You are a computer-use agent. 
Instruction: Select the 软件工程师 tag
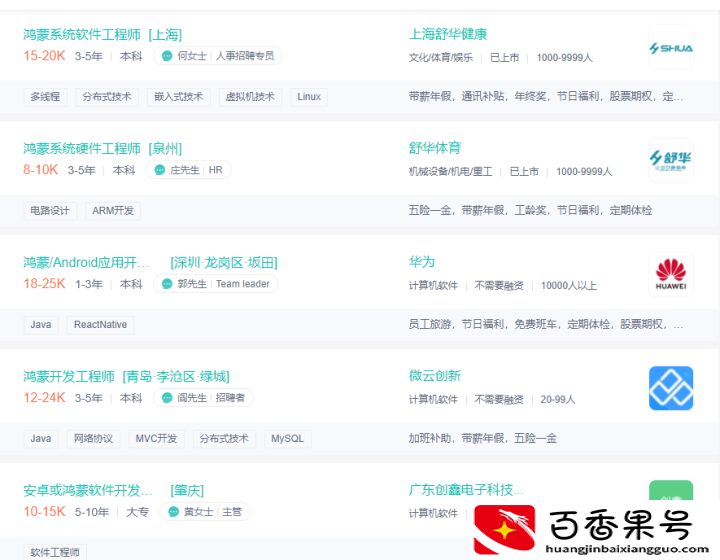pos(55,552)
